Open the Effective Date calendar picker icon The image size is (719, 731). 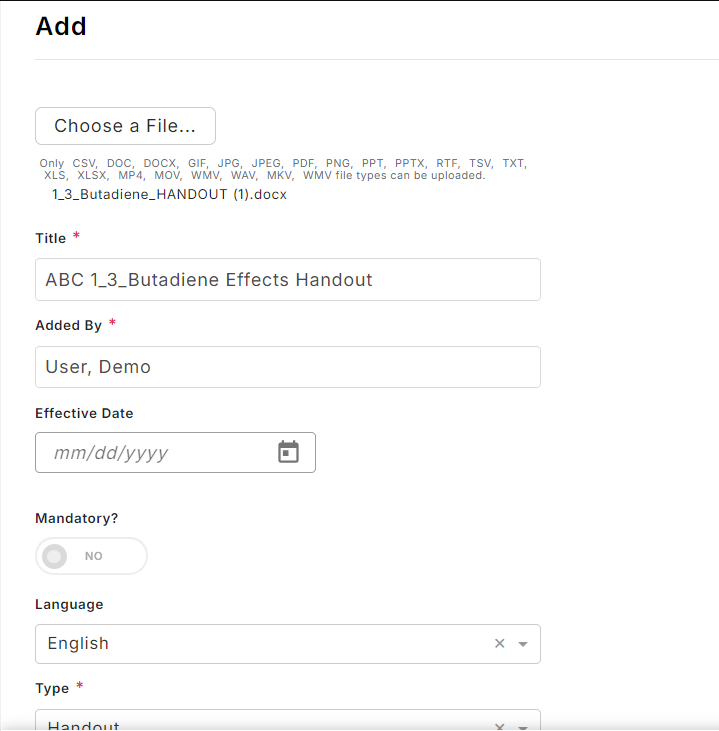(288, 452)
